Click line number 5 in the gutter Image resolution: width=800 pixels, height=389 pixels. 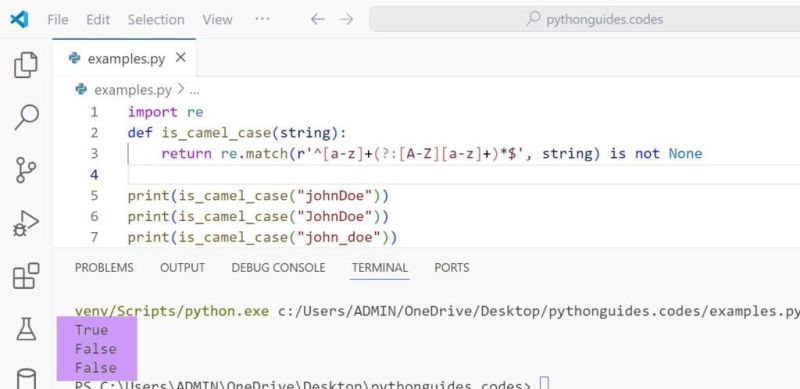point(94,196)
